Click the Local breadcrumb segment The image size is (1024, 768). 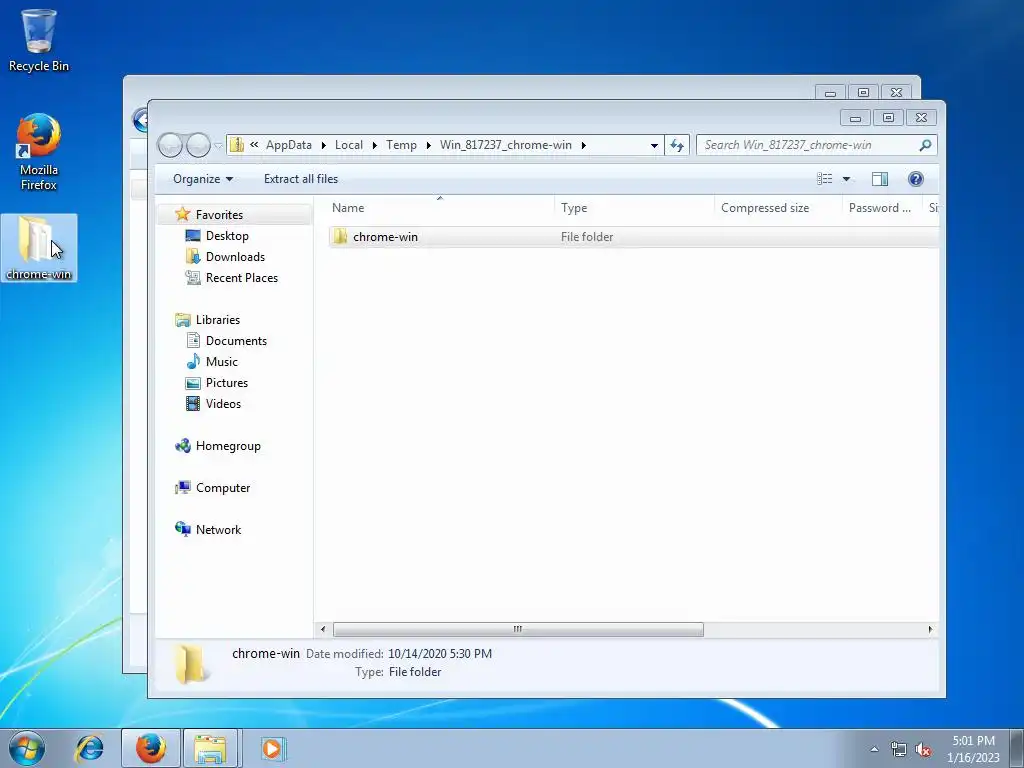click(x=349, y=145)
